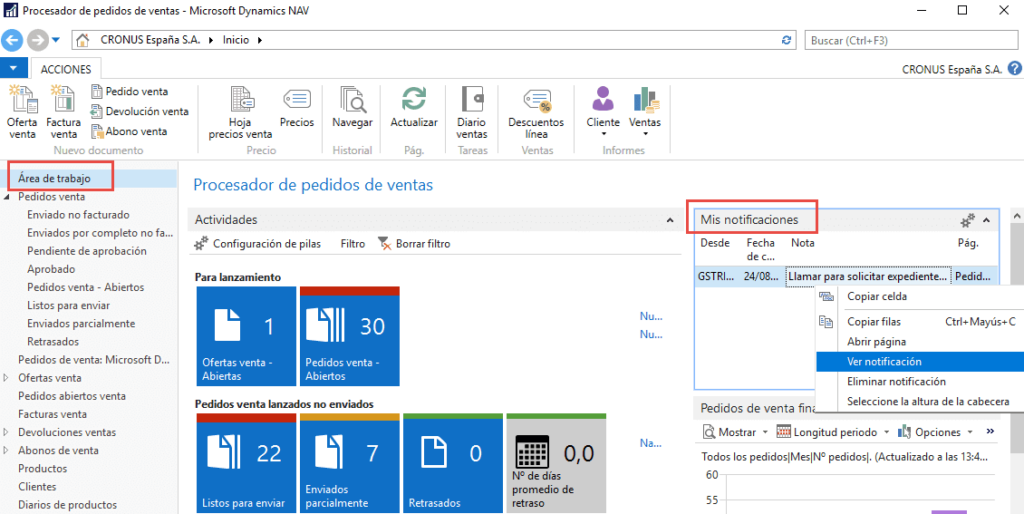Go back with the navigation arrow
This screenshot has width=1024, height=514.
pyautogui.click(x=12, y=40)
